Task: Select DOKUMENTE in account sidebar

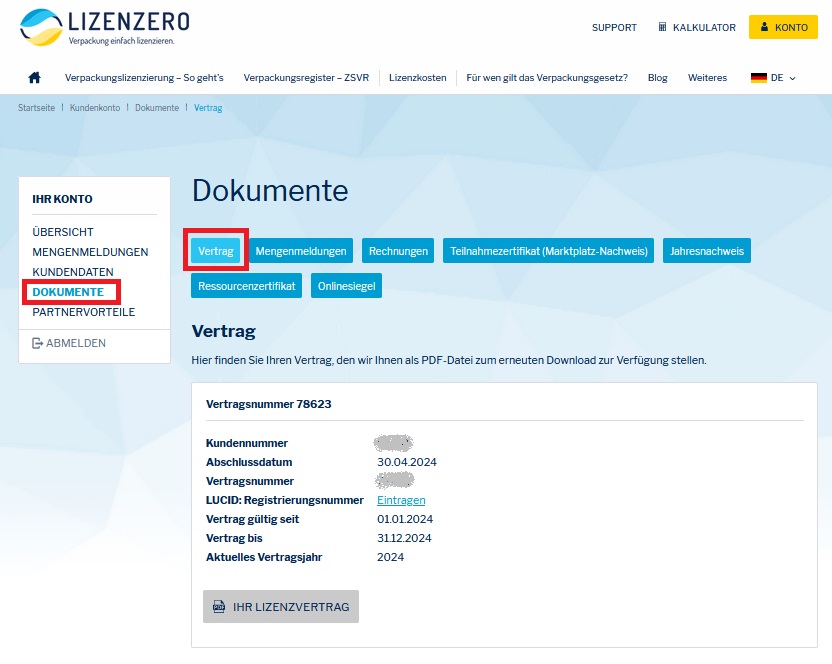Action: tap(68, 292)
